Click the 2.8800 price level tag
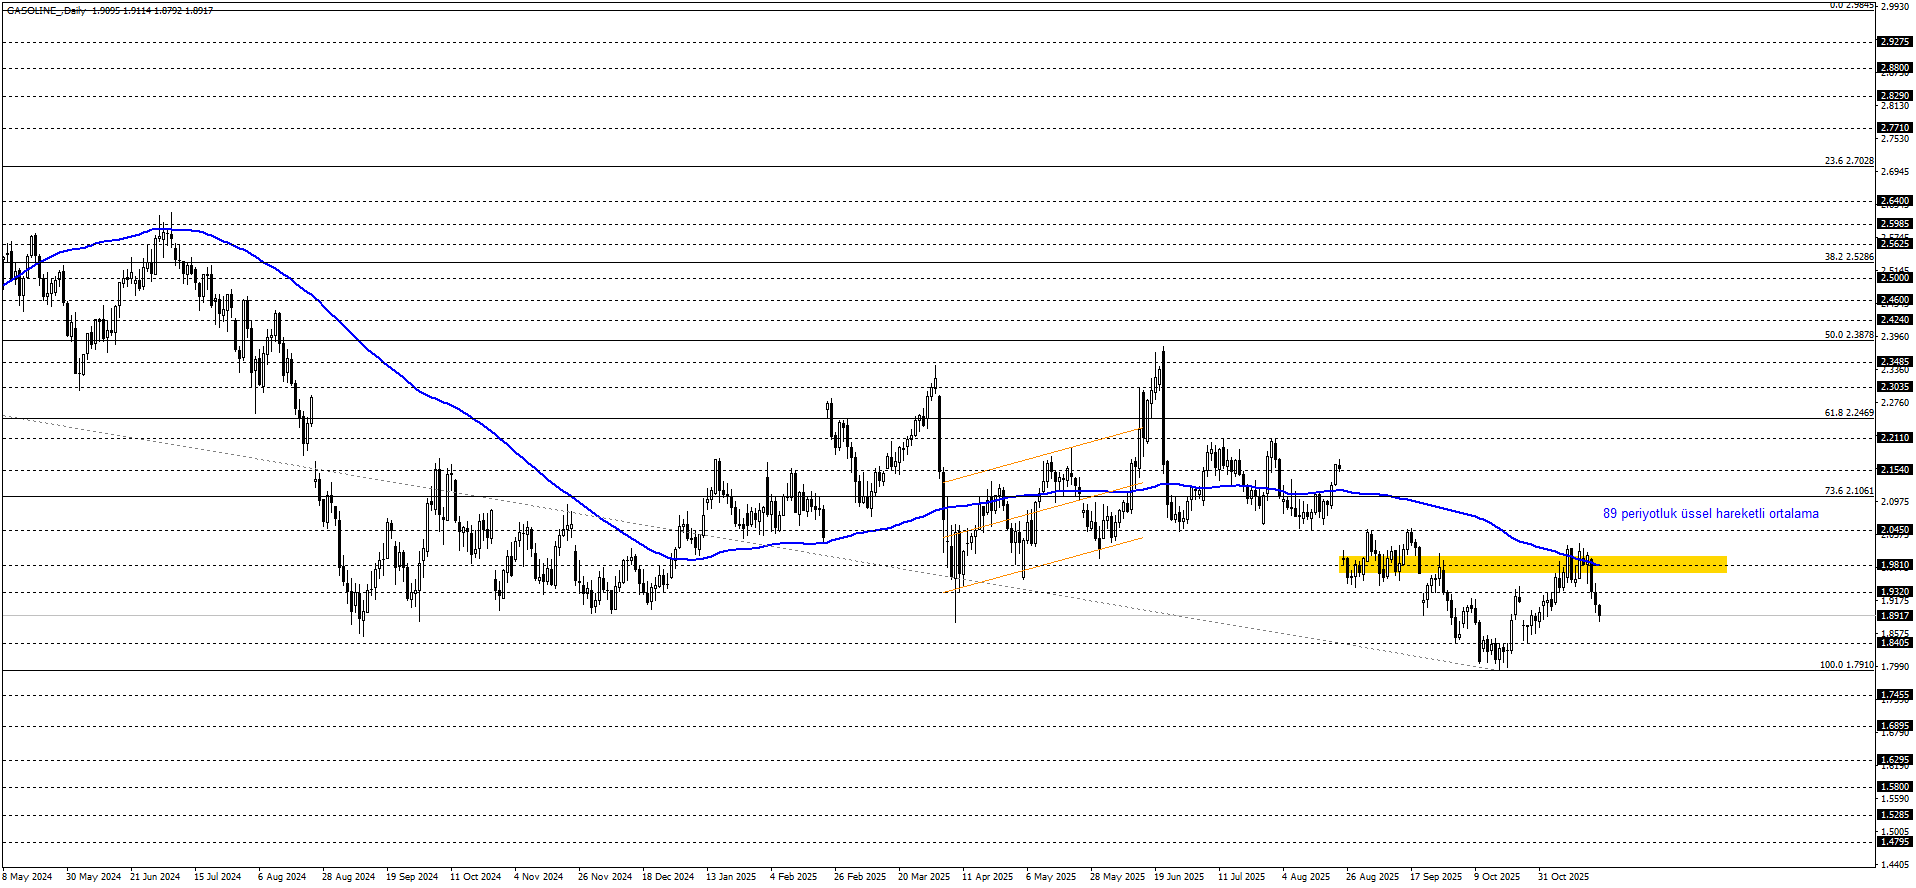Screen dimensions: 1916x888 coord(1895,69)
